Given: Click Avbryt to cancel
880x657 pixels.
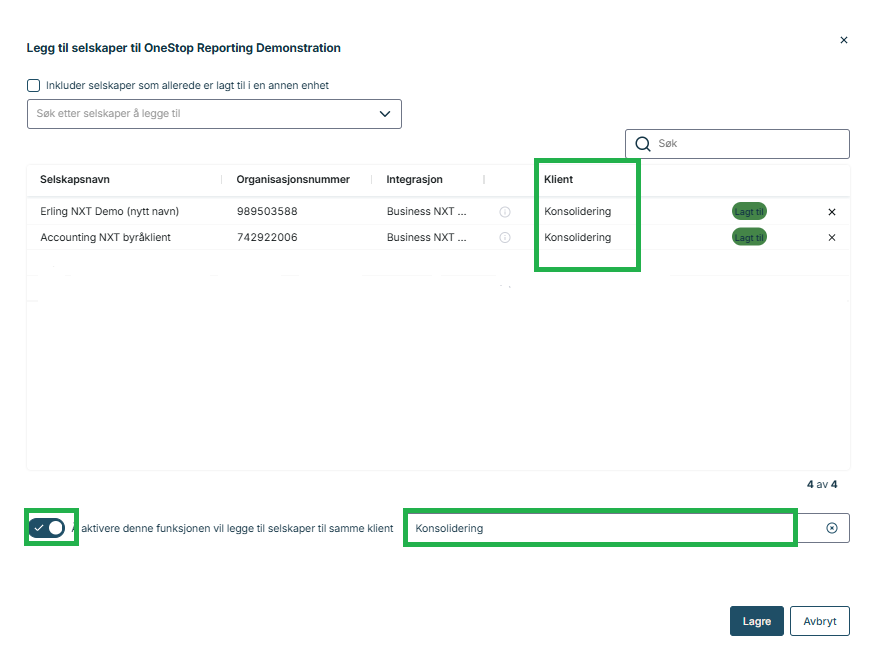Looking at the screenshot, I should click(819, 621).
